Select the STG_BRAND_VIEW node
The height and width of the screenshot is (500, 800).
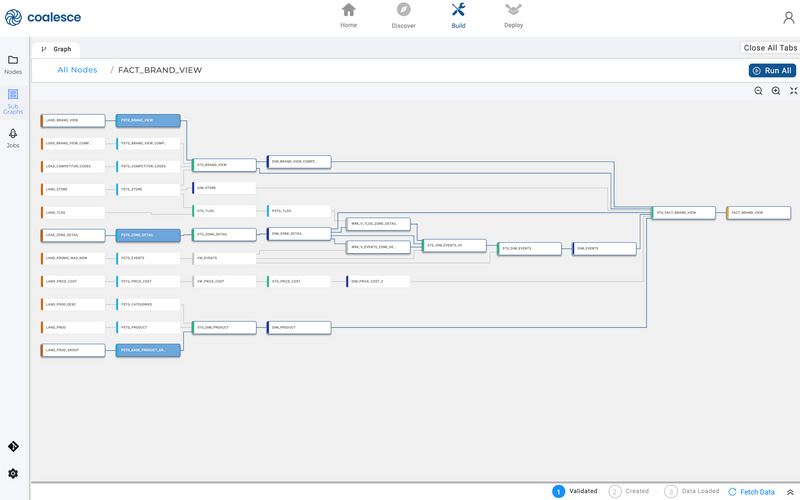click(224, 165)
